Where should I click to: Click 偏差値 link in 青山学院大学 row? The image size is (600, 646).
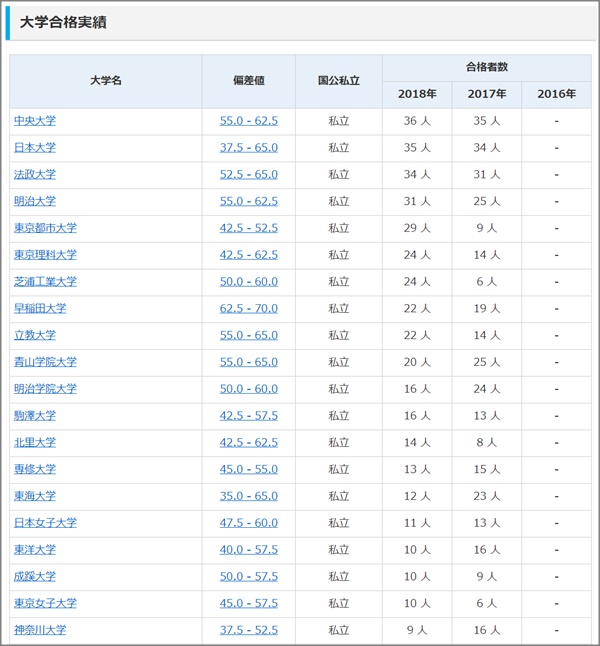click(x=248, y=362)
